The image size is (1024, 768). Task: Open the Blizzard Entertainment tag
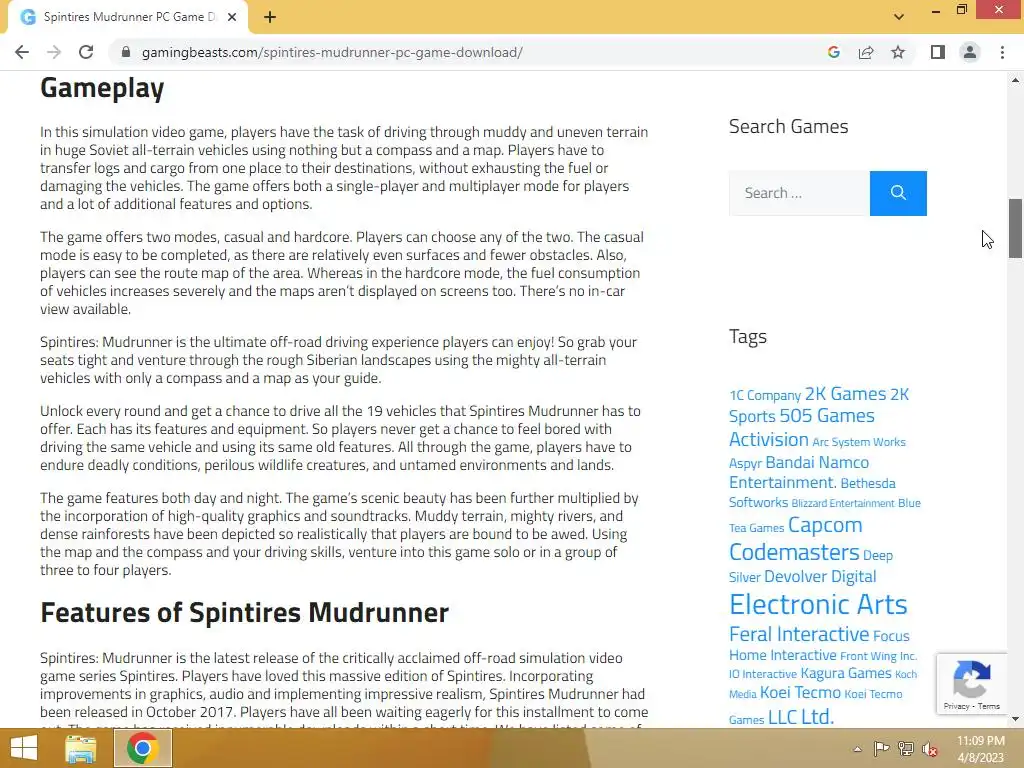point(842,504)
